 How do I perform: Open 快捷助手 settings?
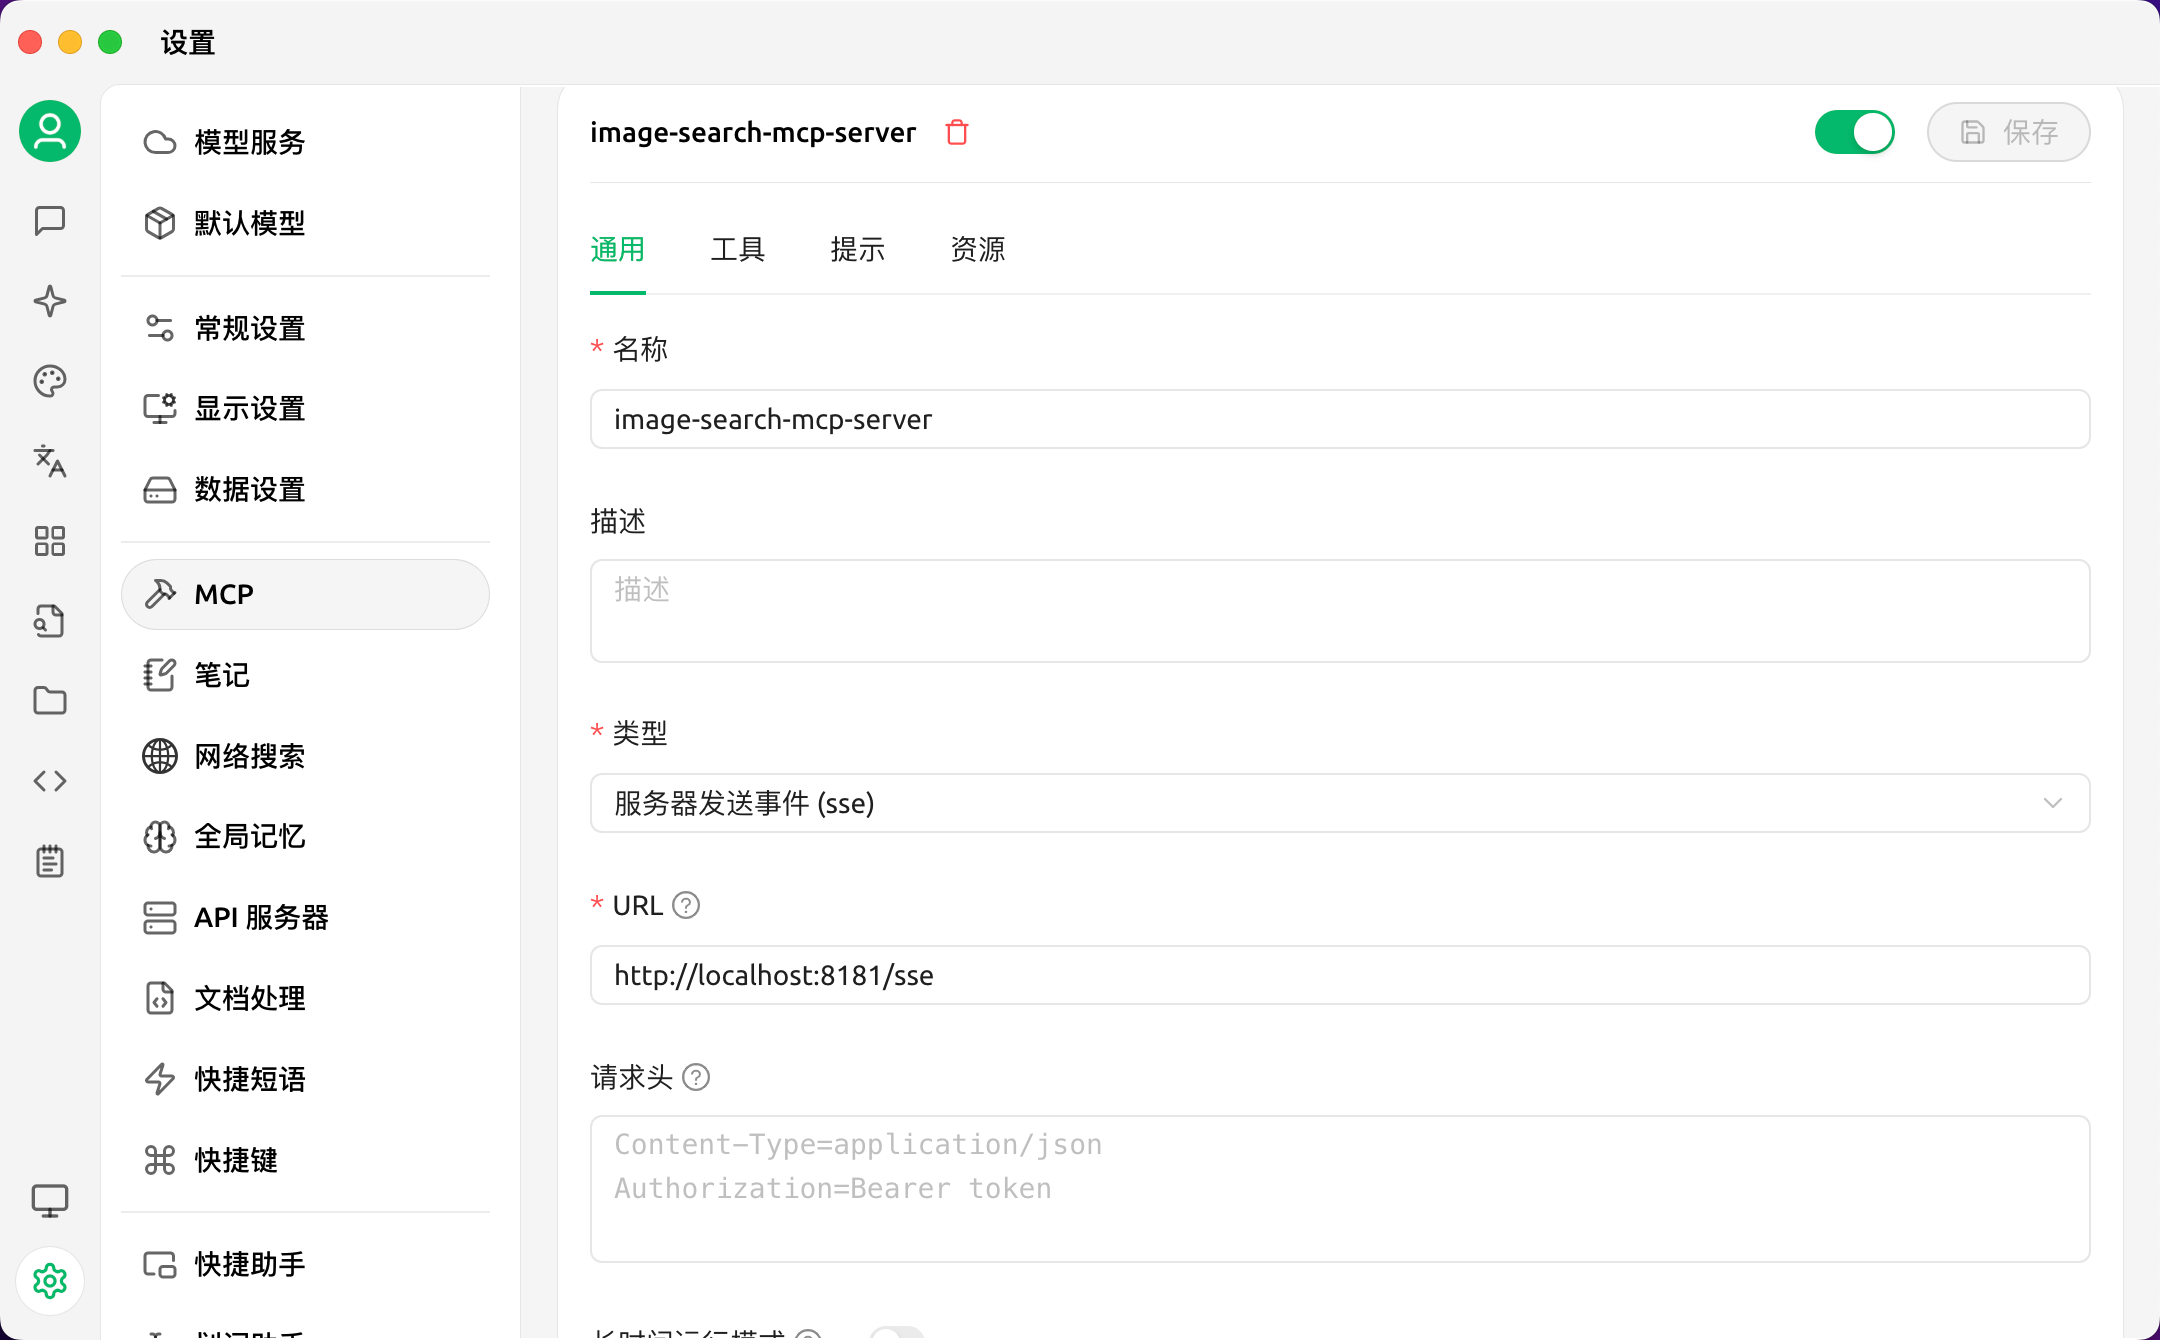coord(305,1264)
